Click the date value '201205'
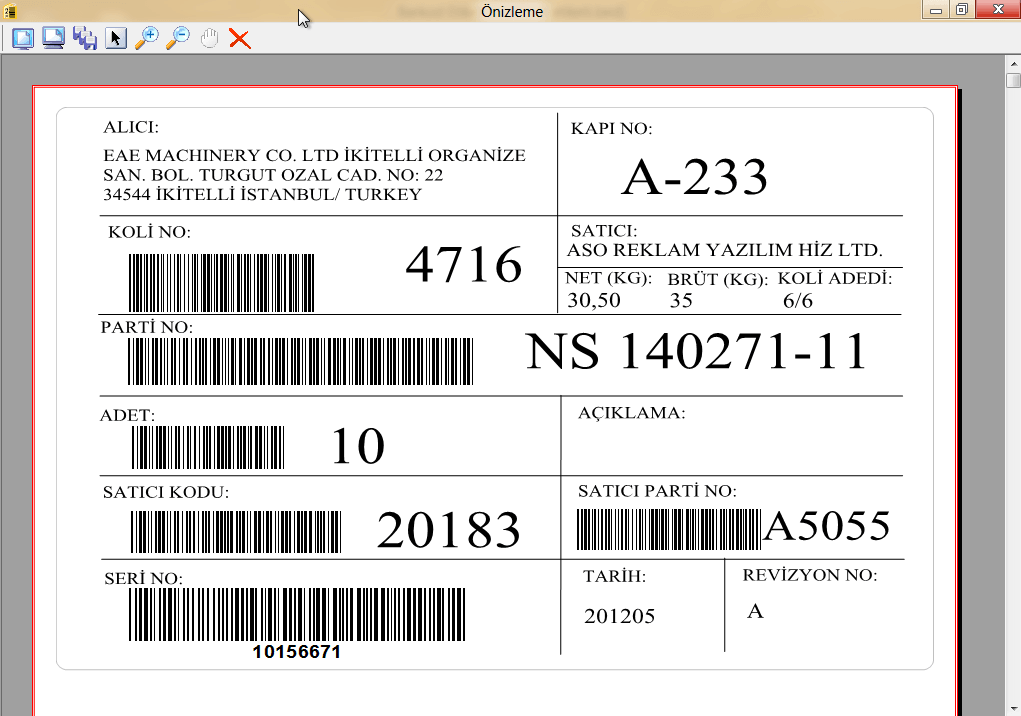This screenshot has height=716, width=1021. pos(619,616)
